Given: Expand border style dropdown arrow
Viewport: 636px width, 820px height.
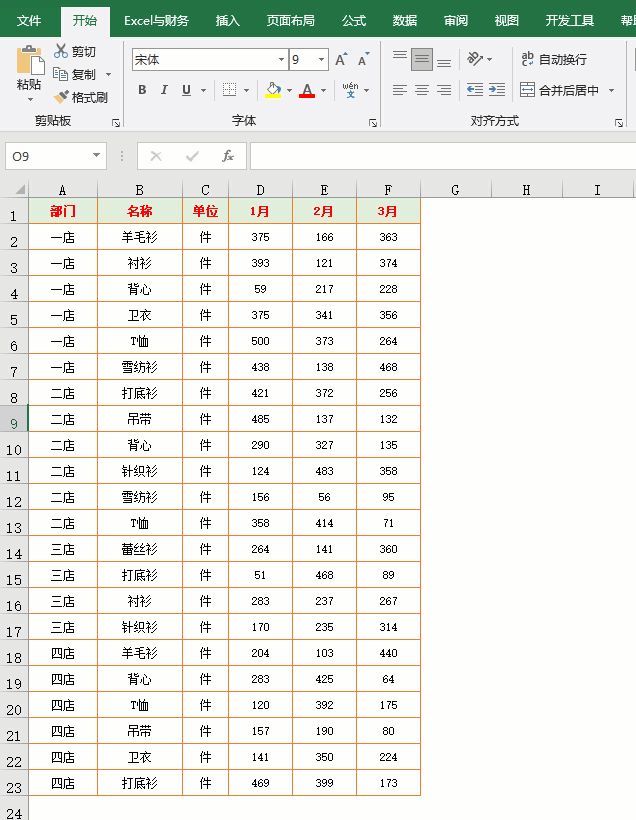Looking at the screenshot, I should coord(246,90).
